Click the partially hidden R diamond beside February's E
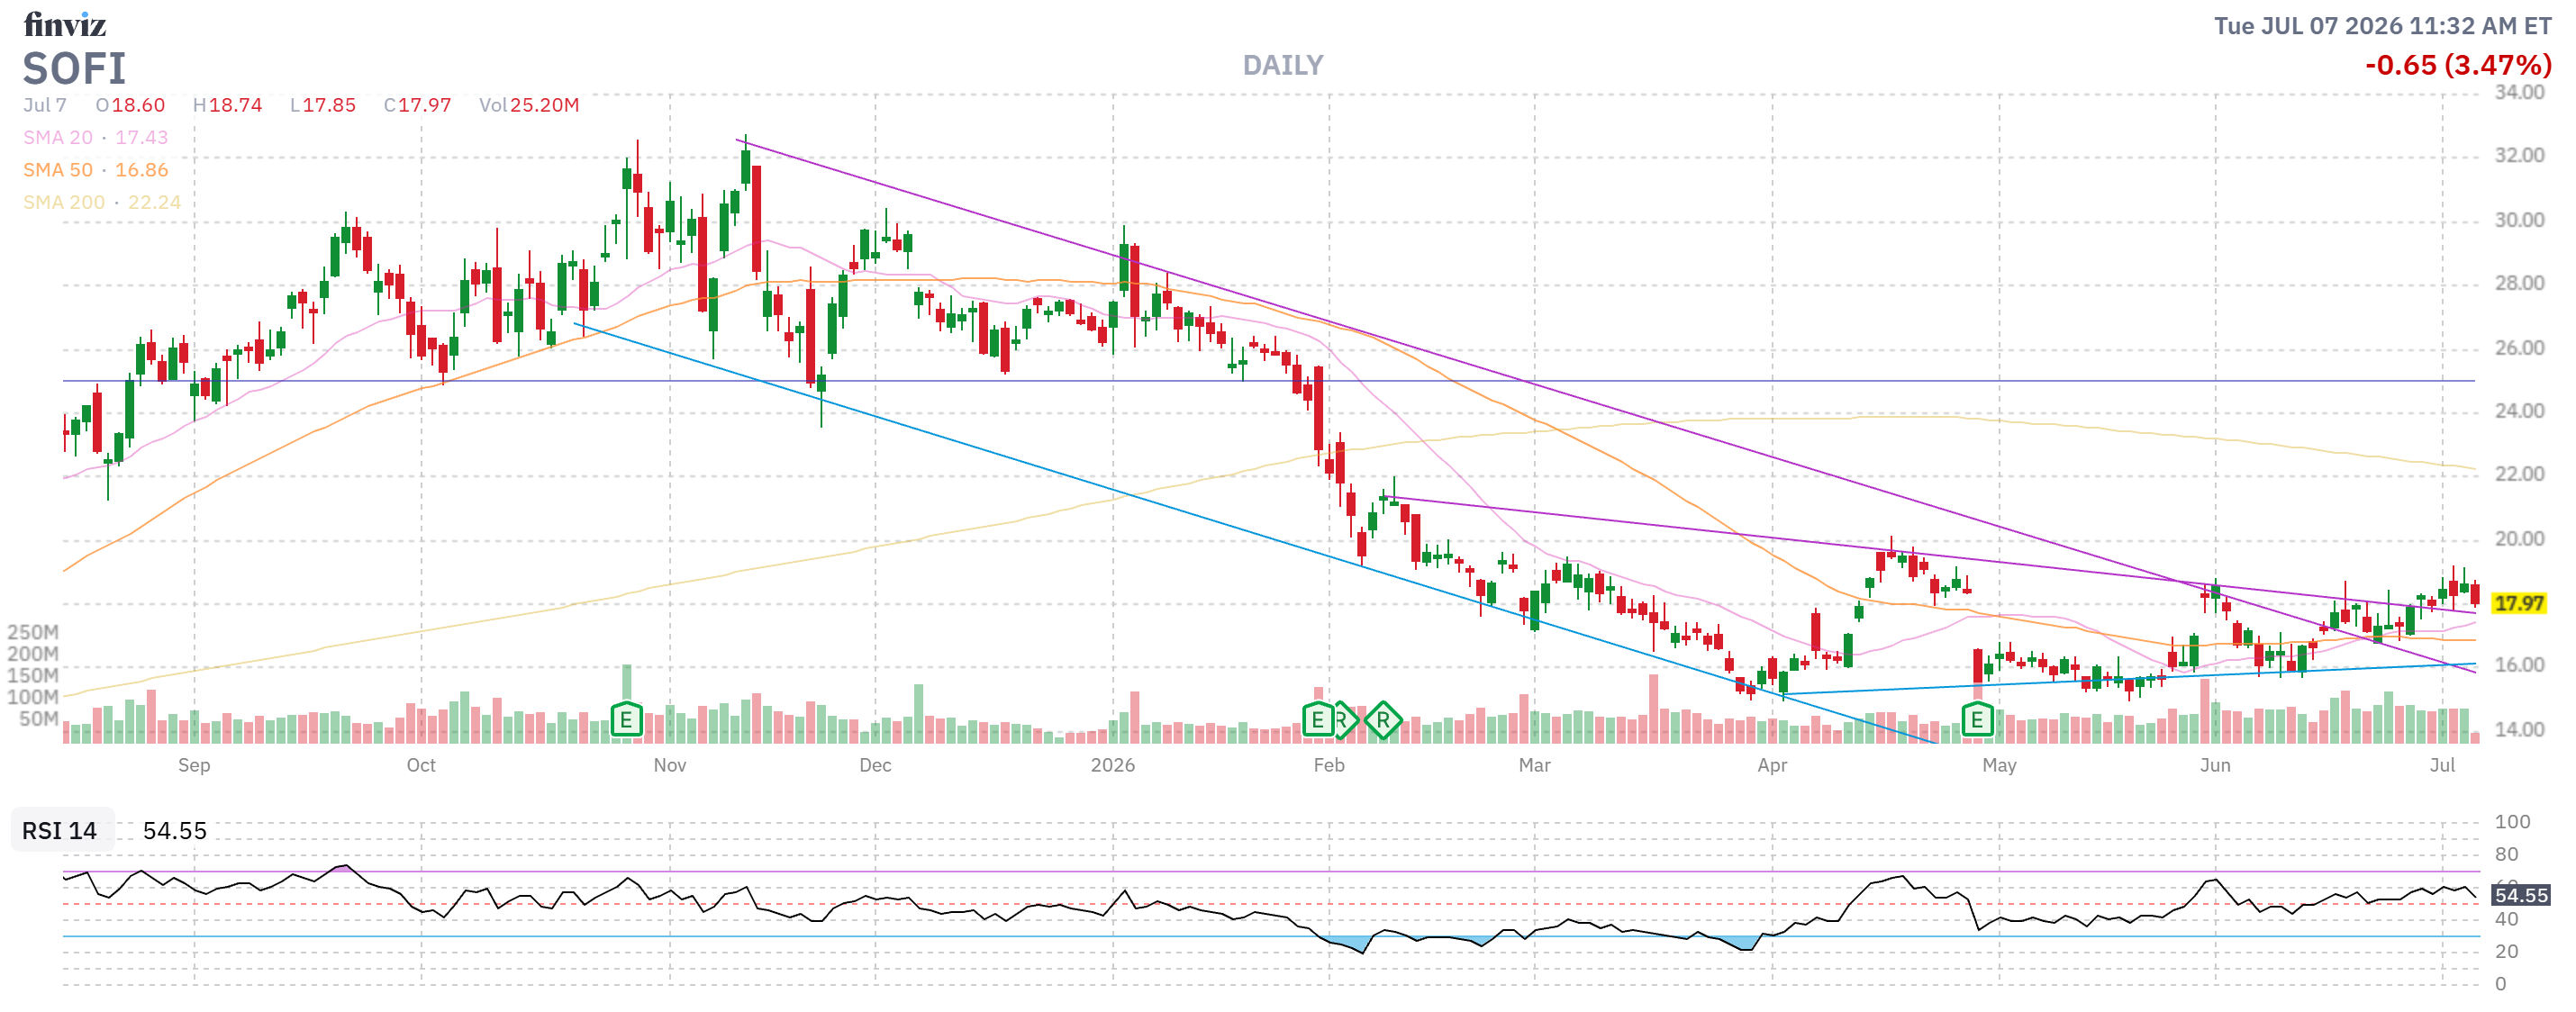The image size is (2576, 1012). (1346, 719)
